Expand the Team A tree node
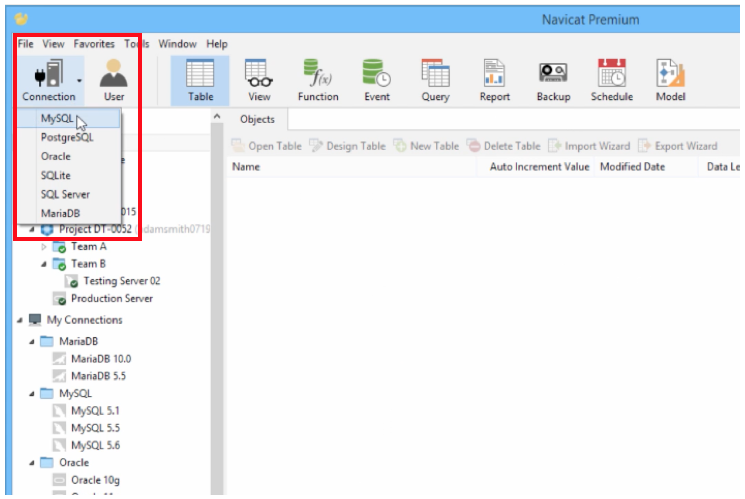 [x=44, y=247]
